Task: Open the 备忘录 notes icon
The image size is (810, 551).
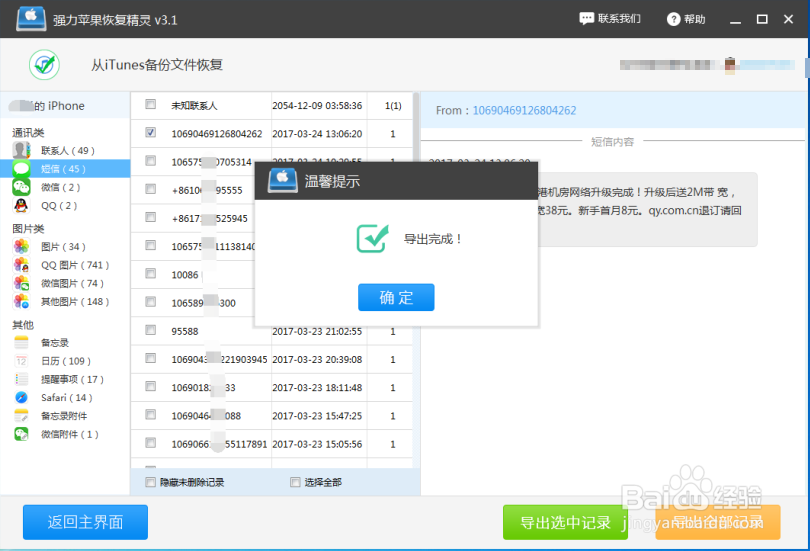Action: 21,342
